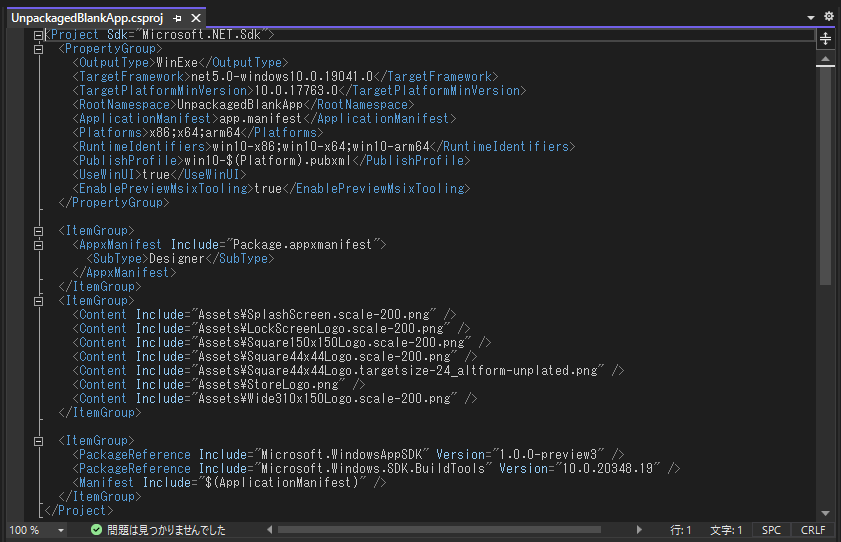The image size is (841, 542).
Task: Collapse the PropertyGroup element
Action: coord(39,49)
